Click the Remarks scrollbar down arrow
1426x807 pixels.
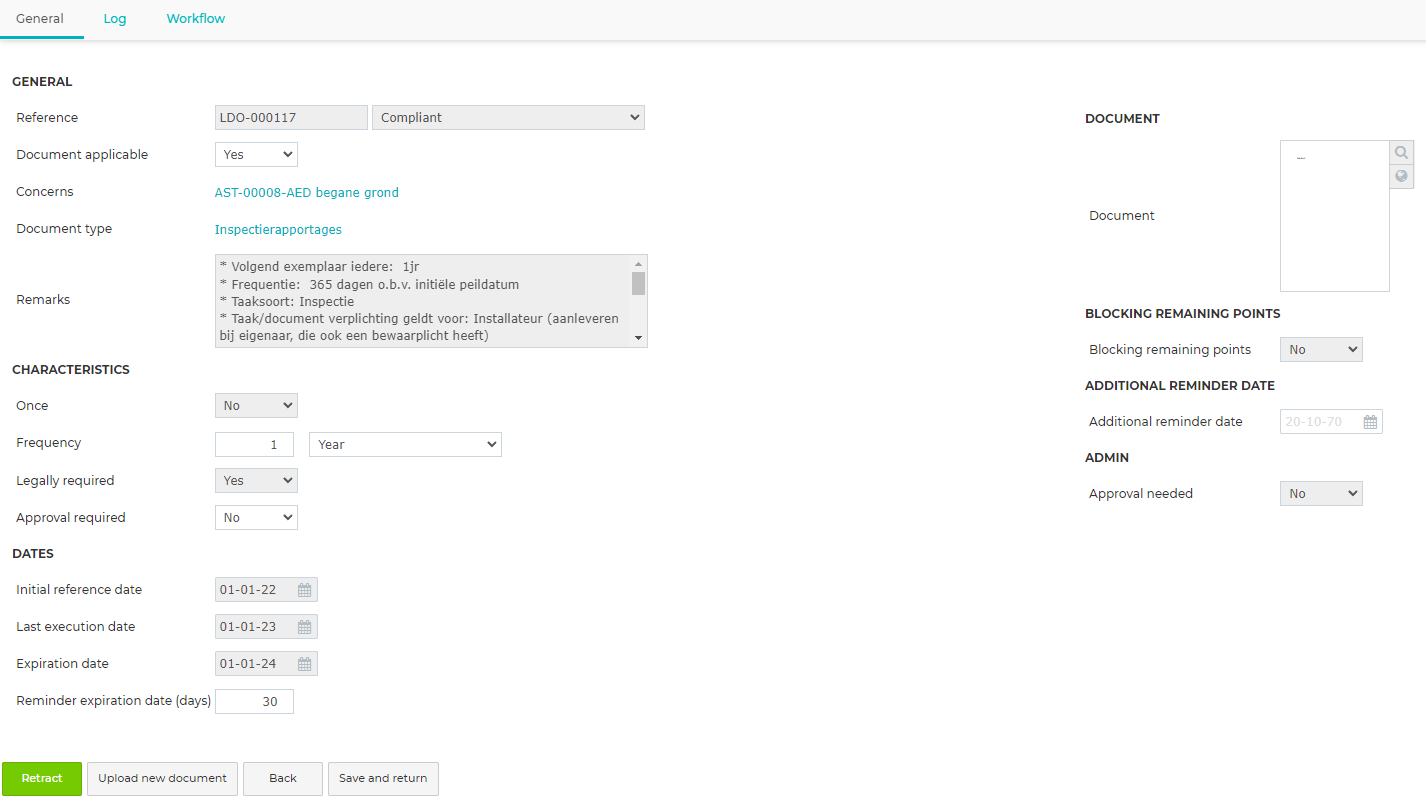click(x=639, y=339)
